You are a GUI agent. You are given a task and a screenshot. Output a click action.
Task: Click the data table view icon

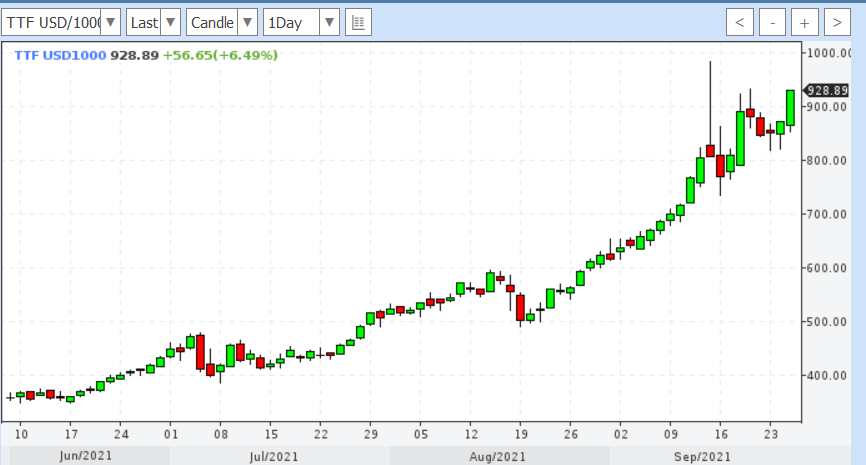(358, 23)
